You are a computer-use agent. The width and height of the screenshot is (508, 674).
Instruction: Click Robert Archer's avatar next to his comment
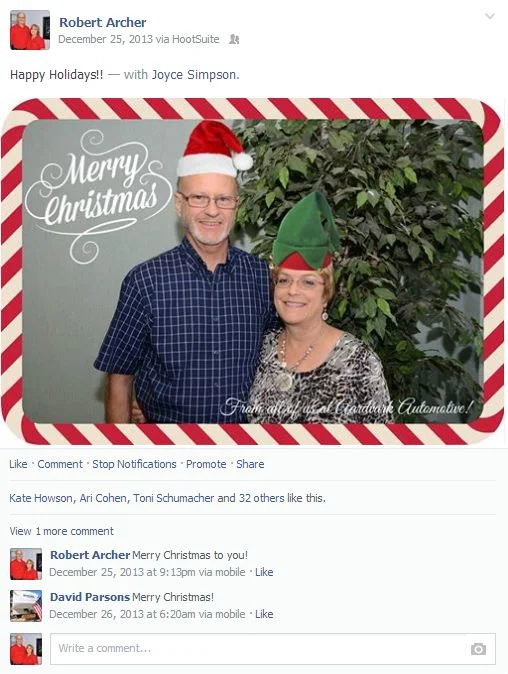(x=26, y=564)
